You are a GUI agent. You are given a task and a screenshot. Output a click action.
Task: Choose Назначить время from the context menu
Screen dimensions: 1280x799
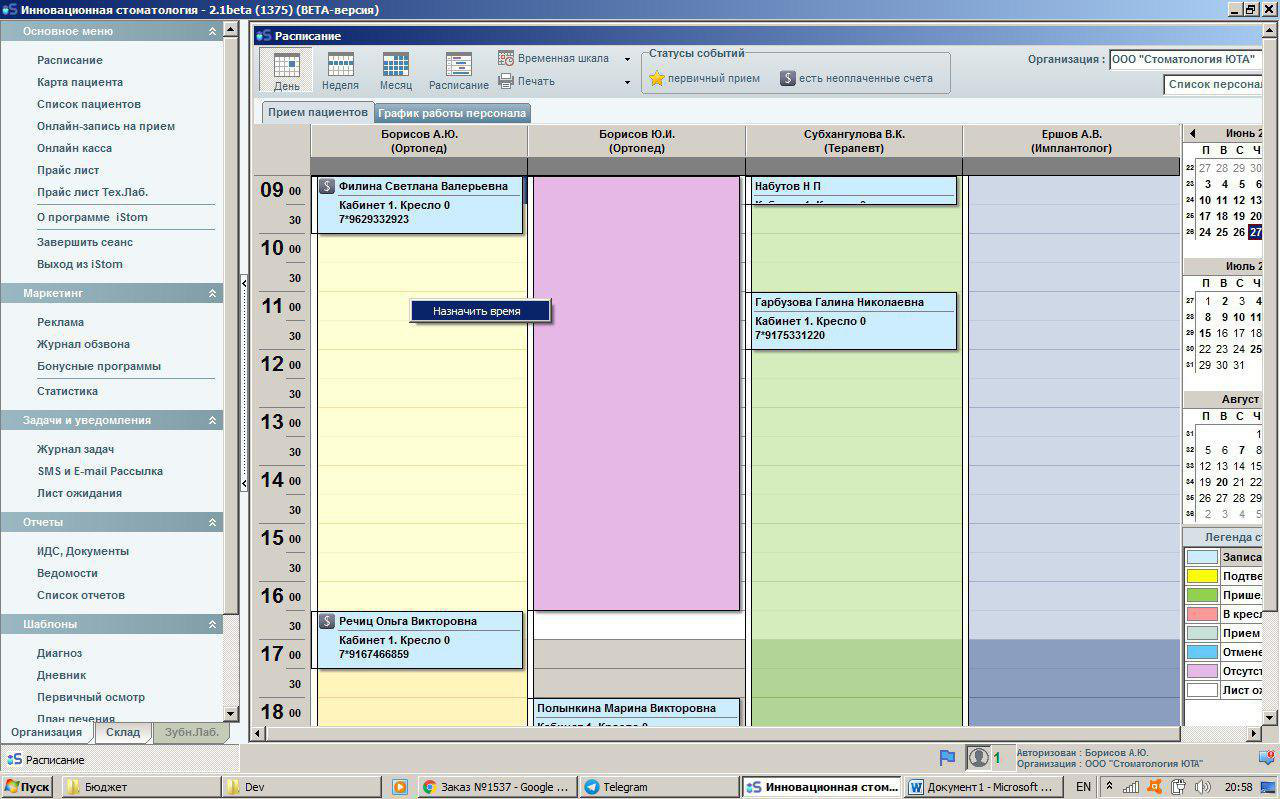pyautogui.click(x=477, y=311)
